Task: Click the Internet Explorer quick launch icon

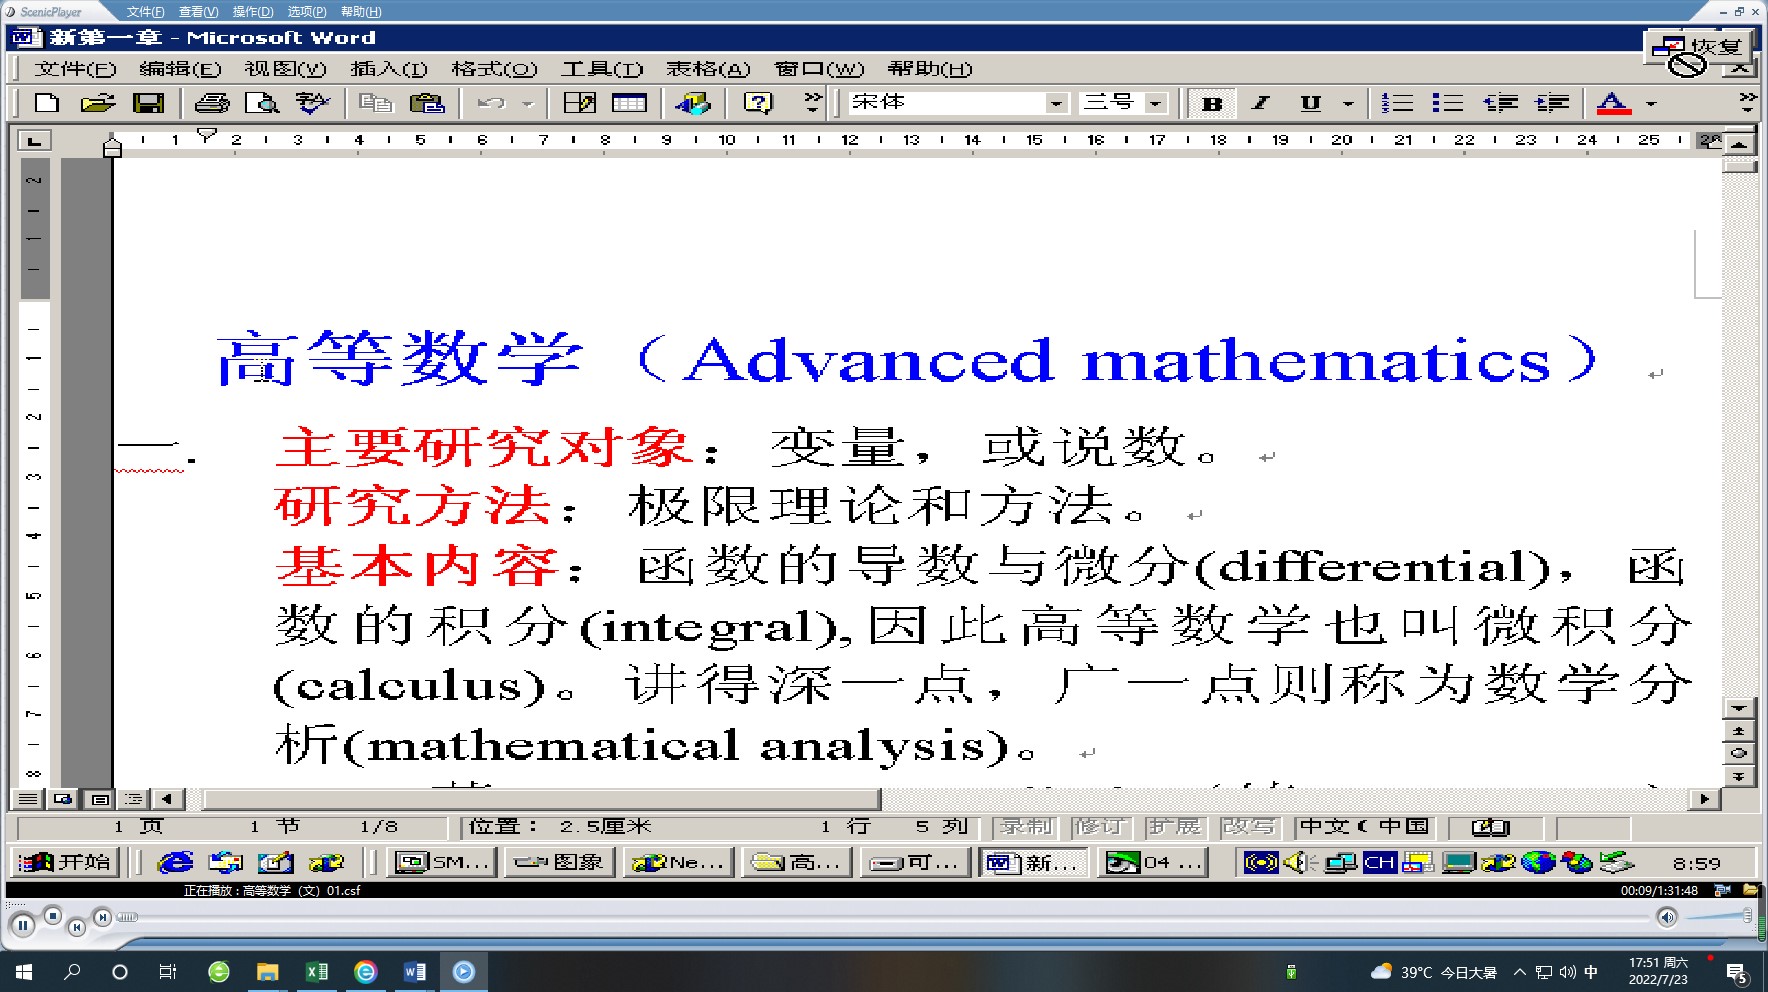Action: coord(175,862)
